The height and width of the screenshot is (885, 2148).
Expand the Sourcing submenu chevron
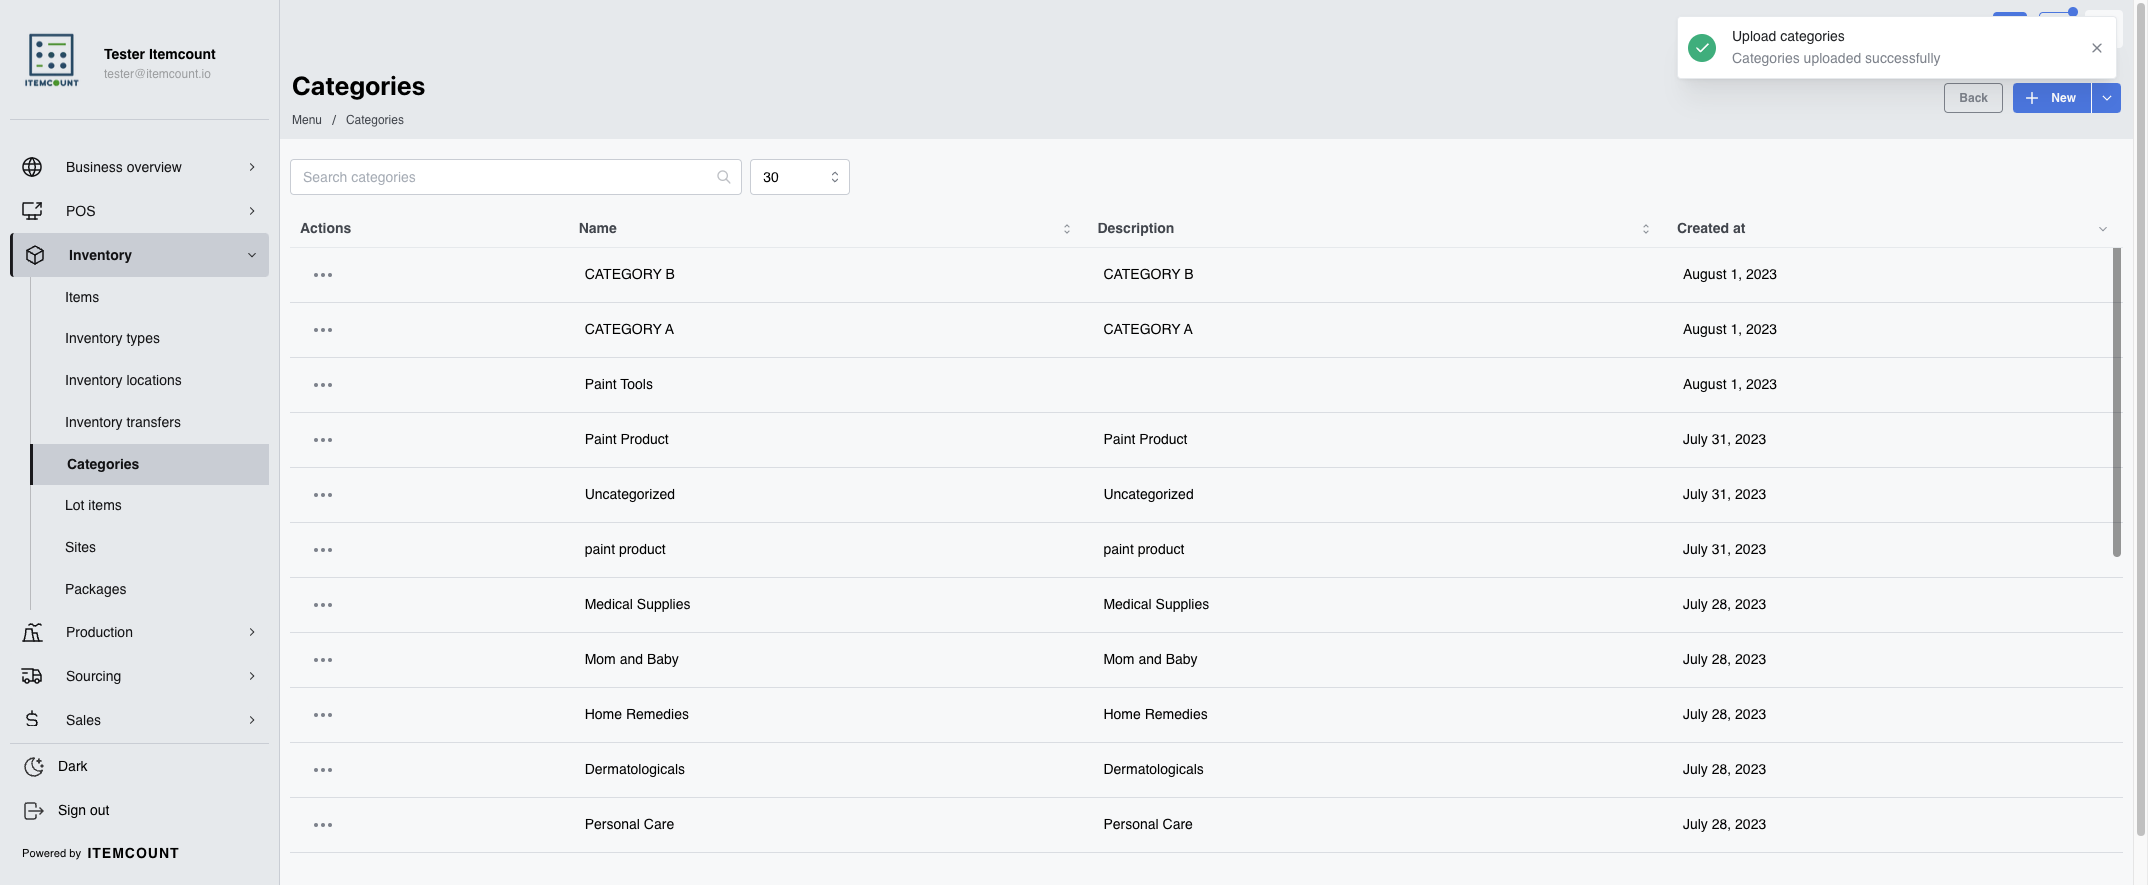[x=252, y=676]
